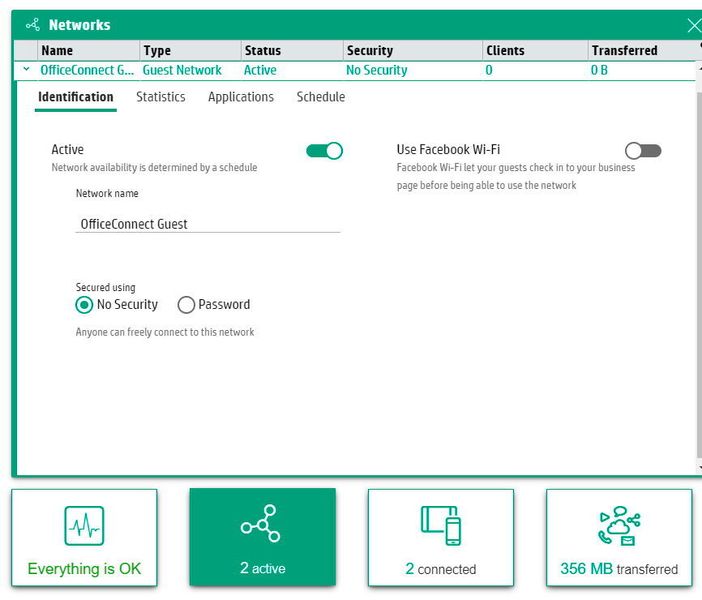
Task: Open the applications cloud transfer icon
Action: (x=620, y=526)
